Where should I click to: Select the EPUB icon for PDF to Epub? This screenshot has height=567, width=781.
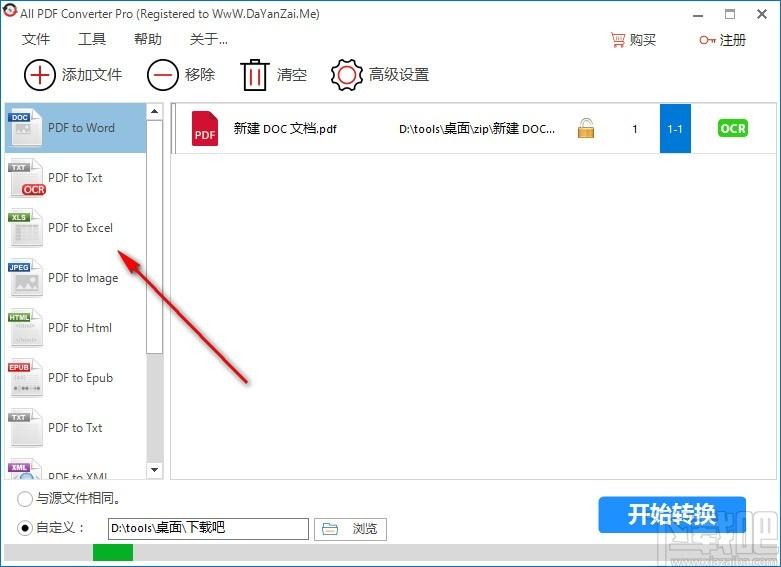(x=24, y=378)
